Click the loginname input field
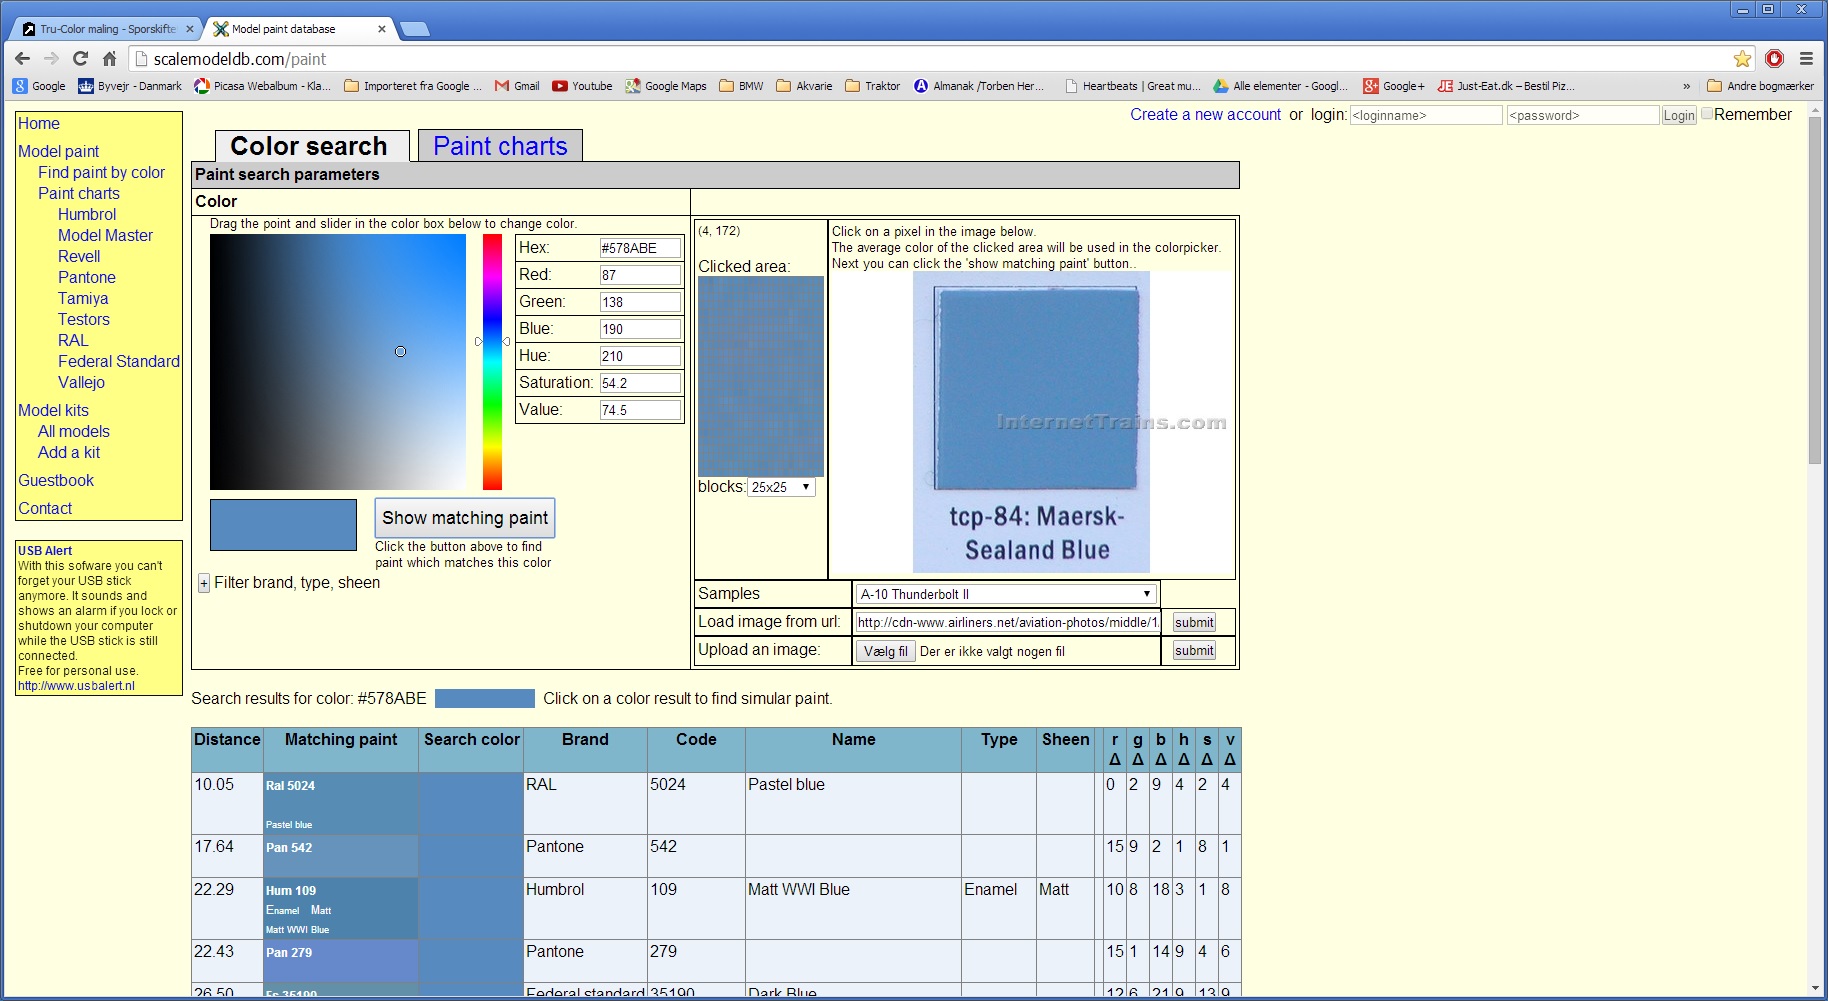Viewport: 1828px width, 1001px height. [1426, 116]
